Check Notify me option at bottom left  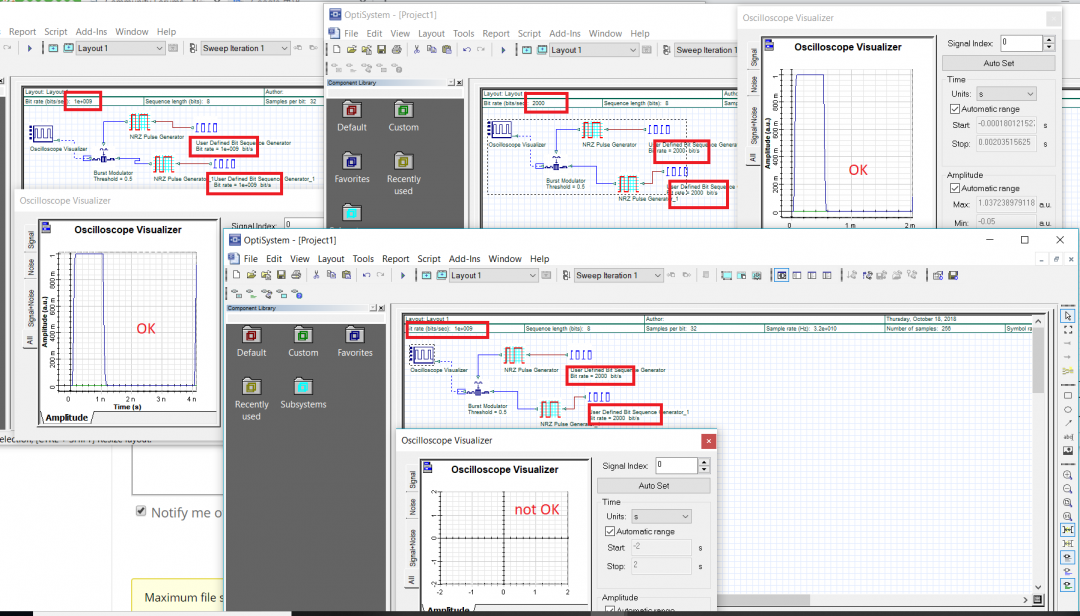point(141,511)
